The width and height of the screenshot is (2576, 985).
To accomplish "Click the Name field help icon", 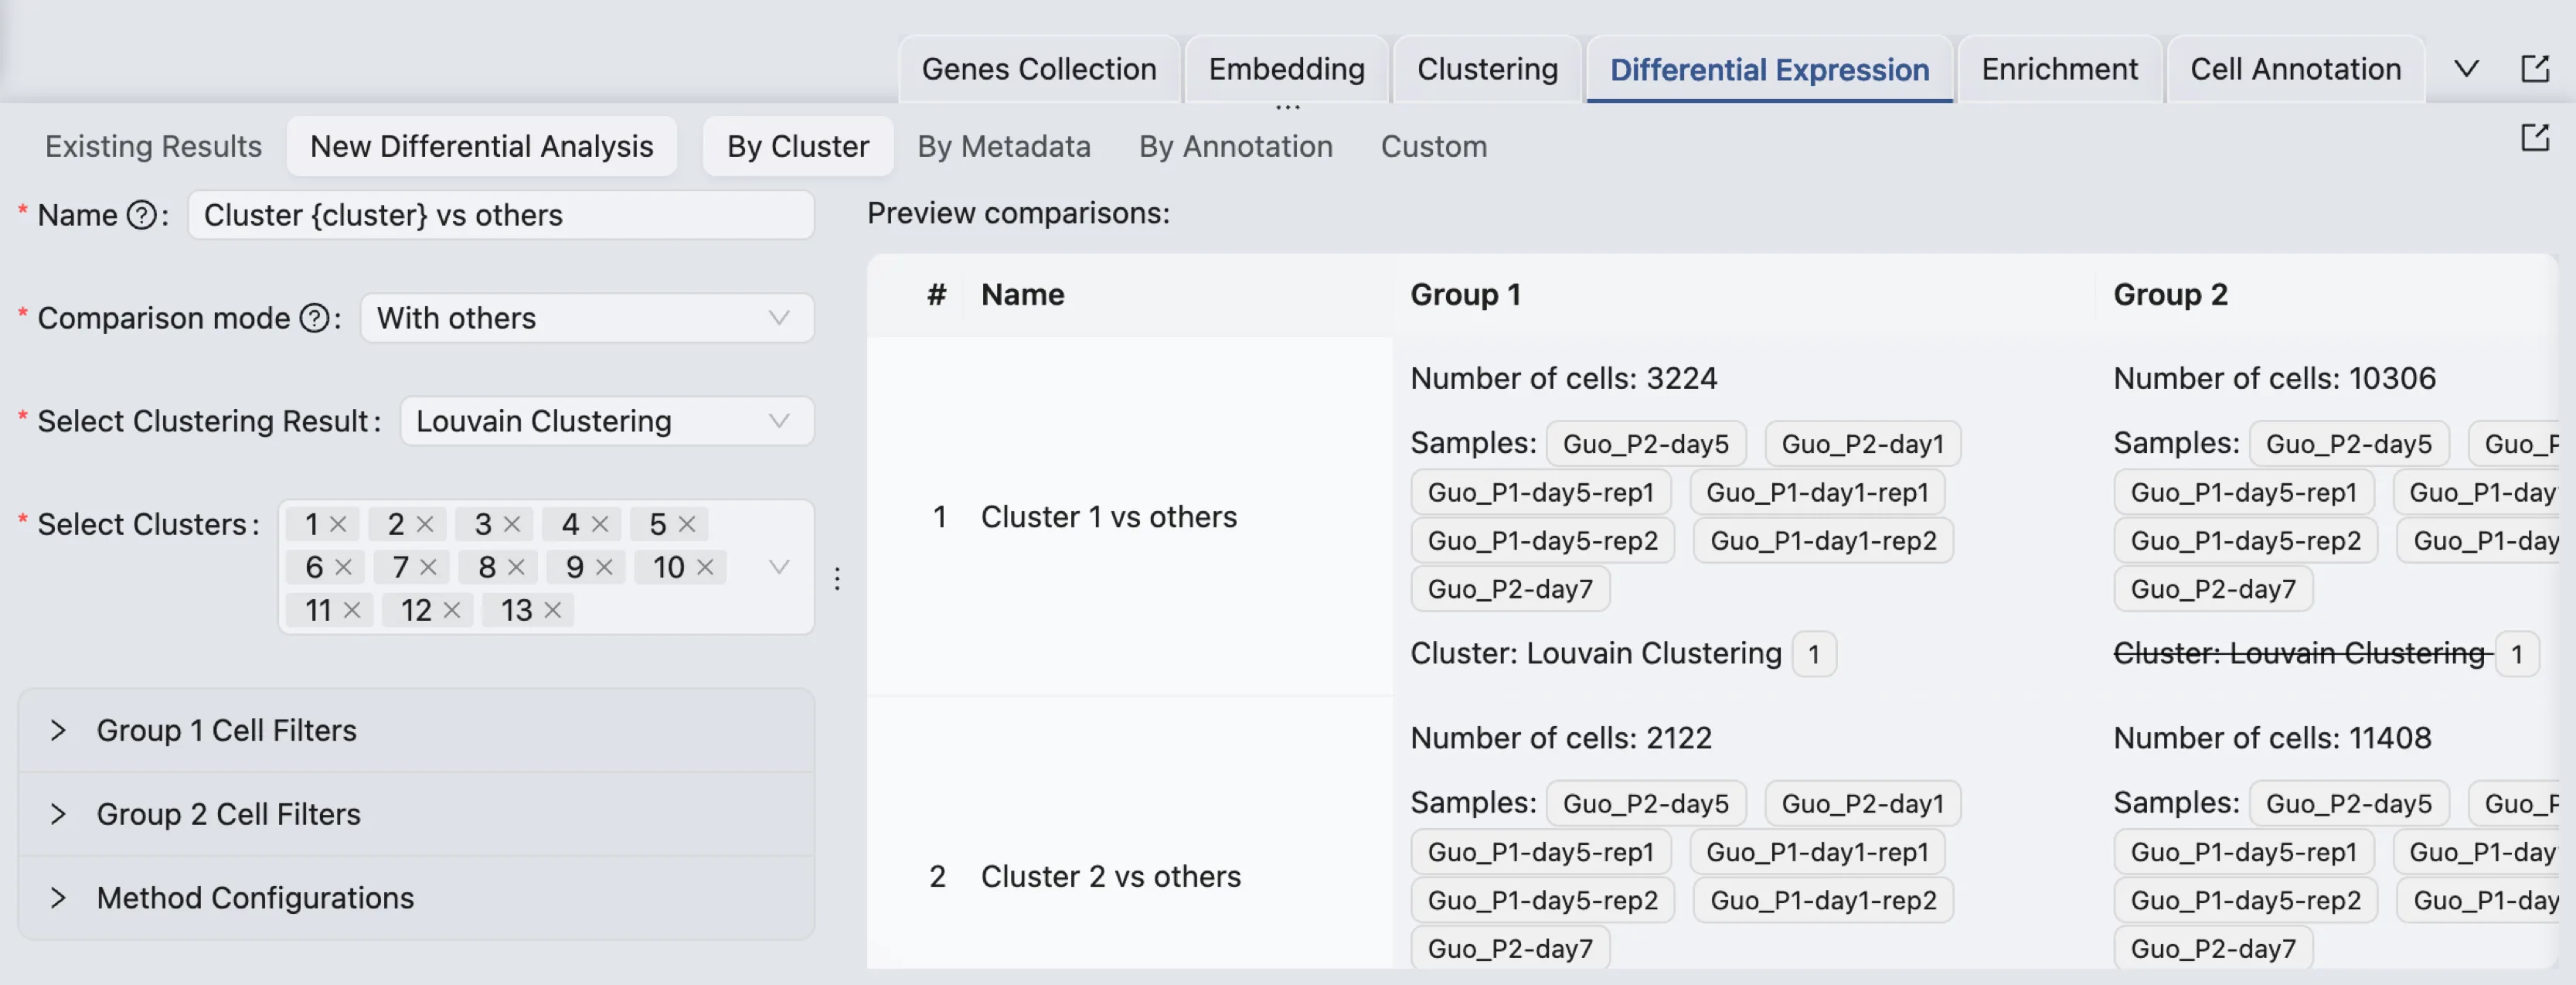I will pos(142,215).
